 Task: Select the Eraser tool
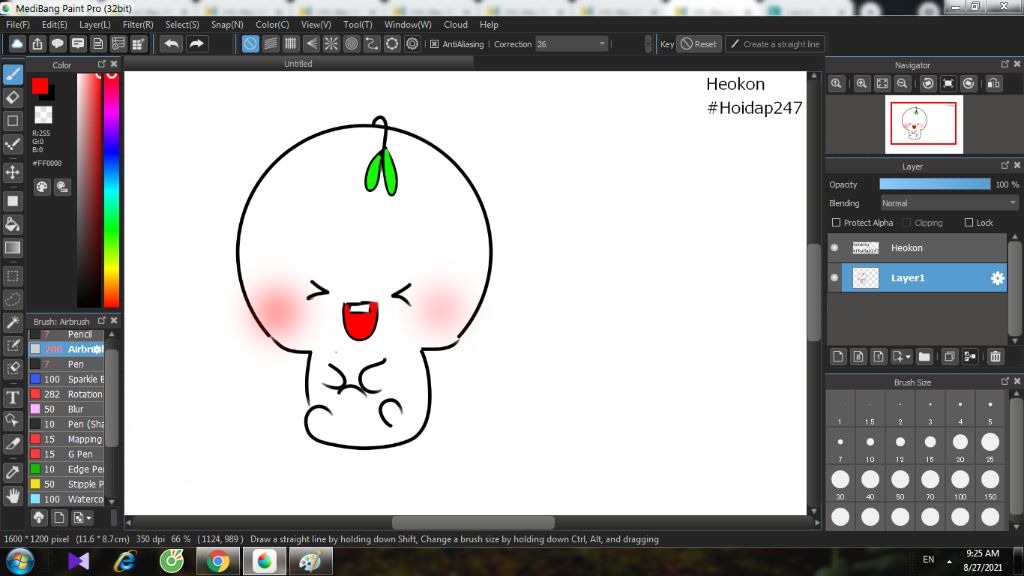pyautogui.click(x=12, y=98)
